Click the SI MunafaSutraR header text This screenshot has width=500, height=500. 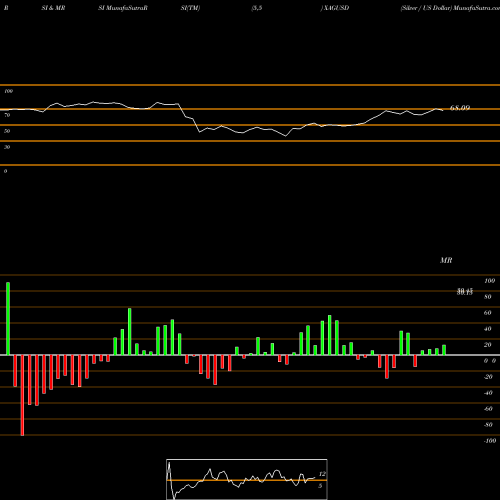123,8
